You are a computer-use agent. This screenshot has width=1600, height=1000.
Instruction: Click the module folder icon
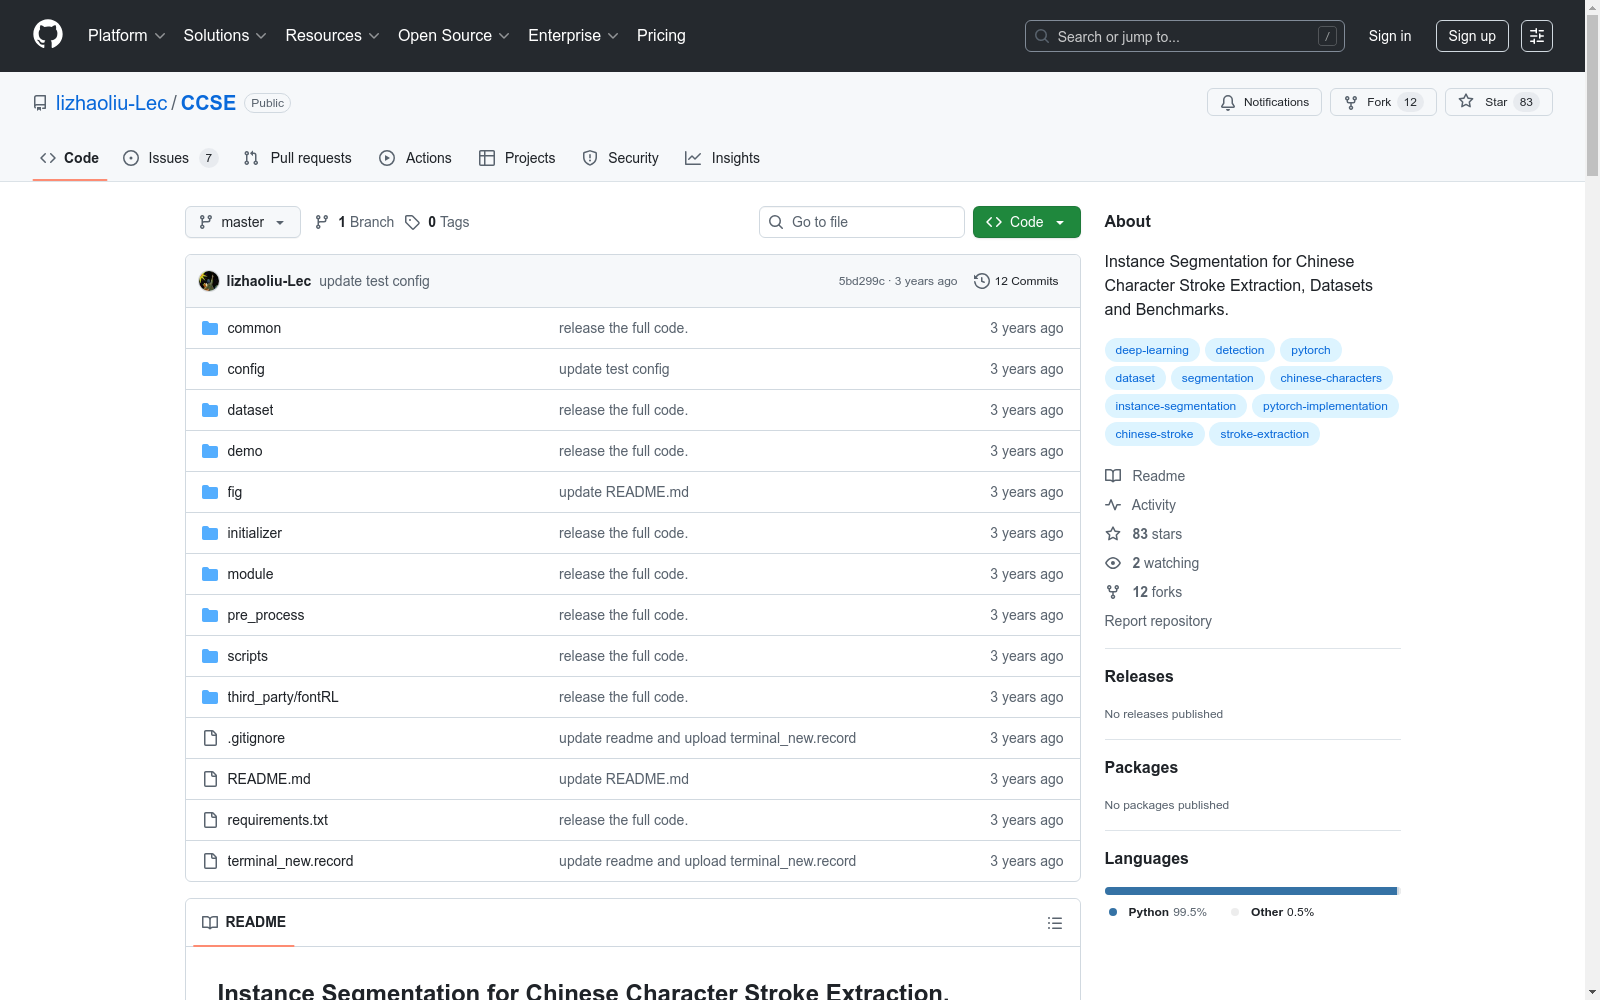tap(210, 574)
